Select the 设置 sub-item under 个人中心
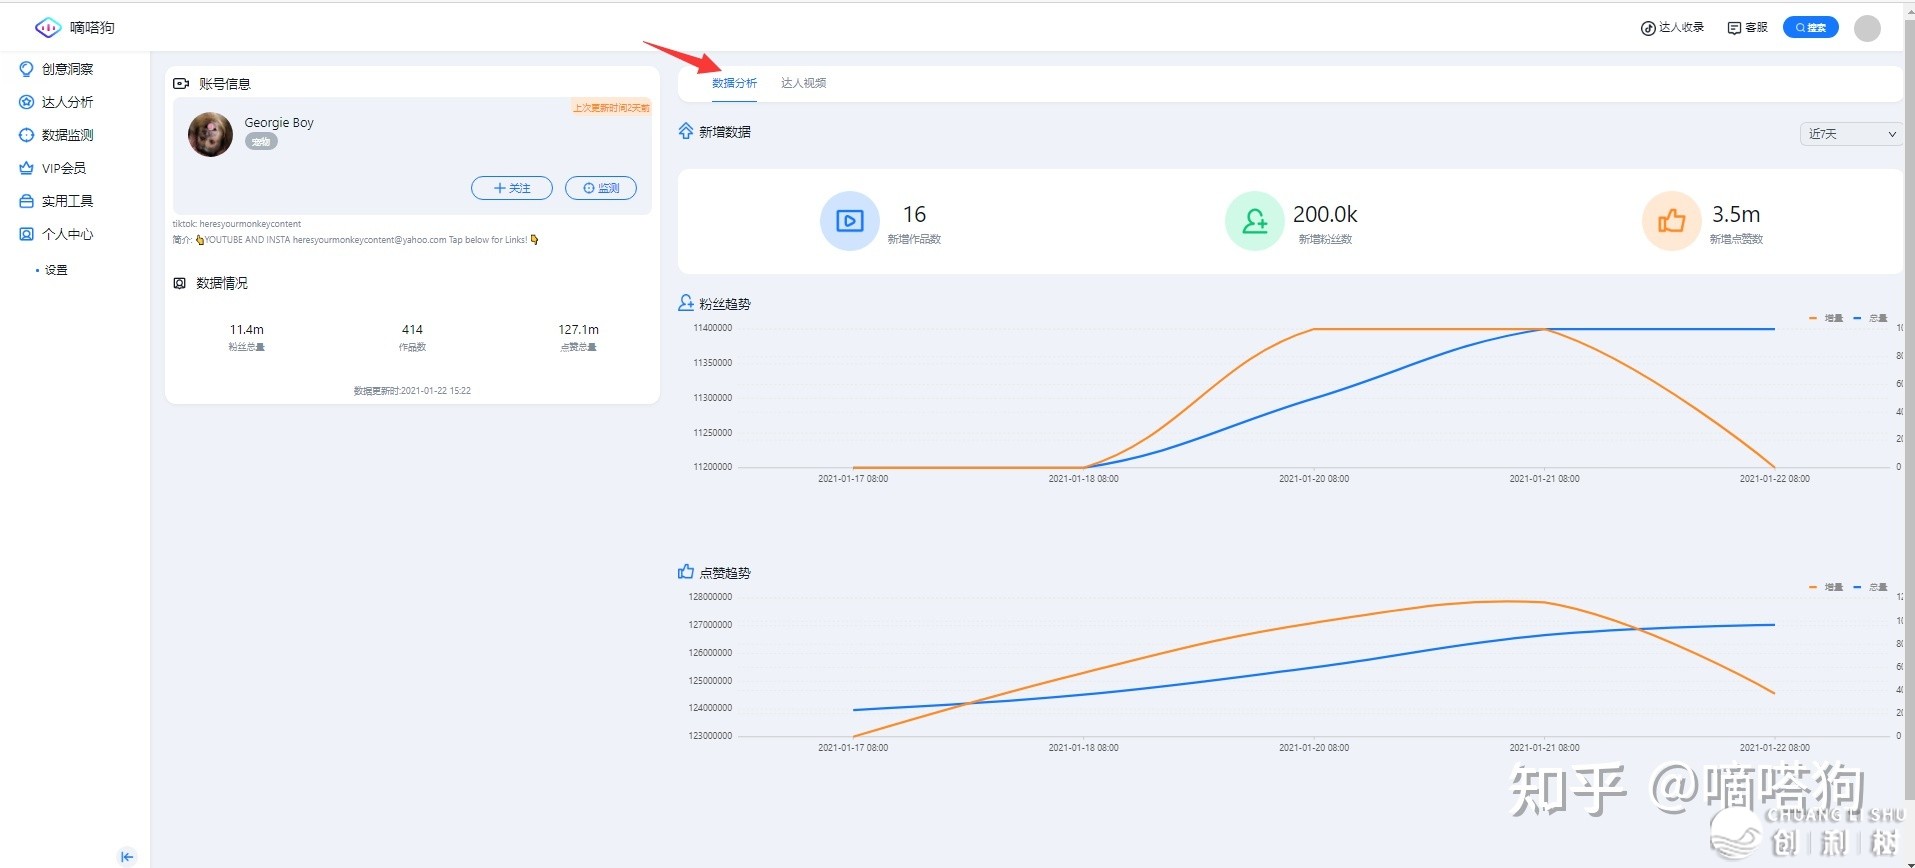Image resolution: width=1915 pixels, height=868 pixels. [x=56, y=270]
